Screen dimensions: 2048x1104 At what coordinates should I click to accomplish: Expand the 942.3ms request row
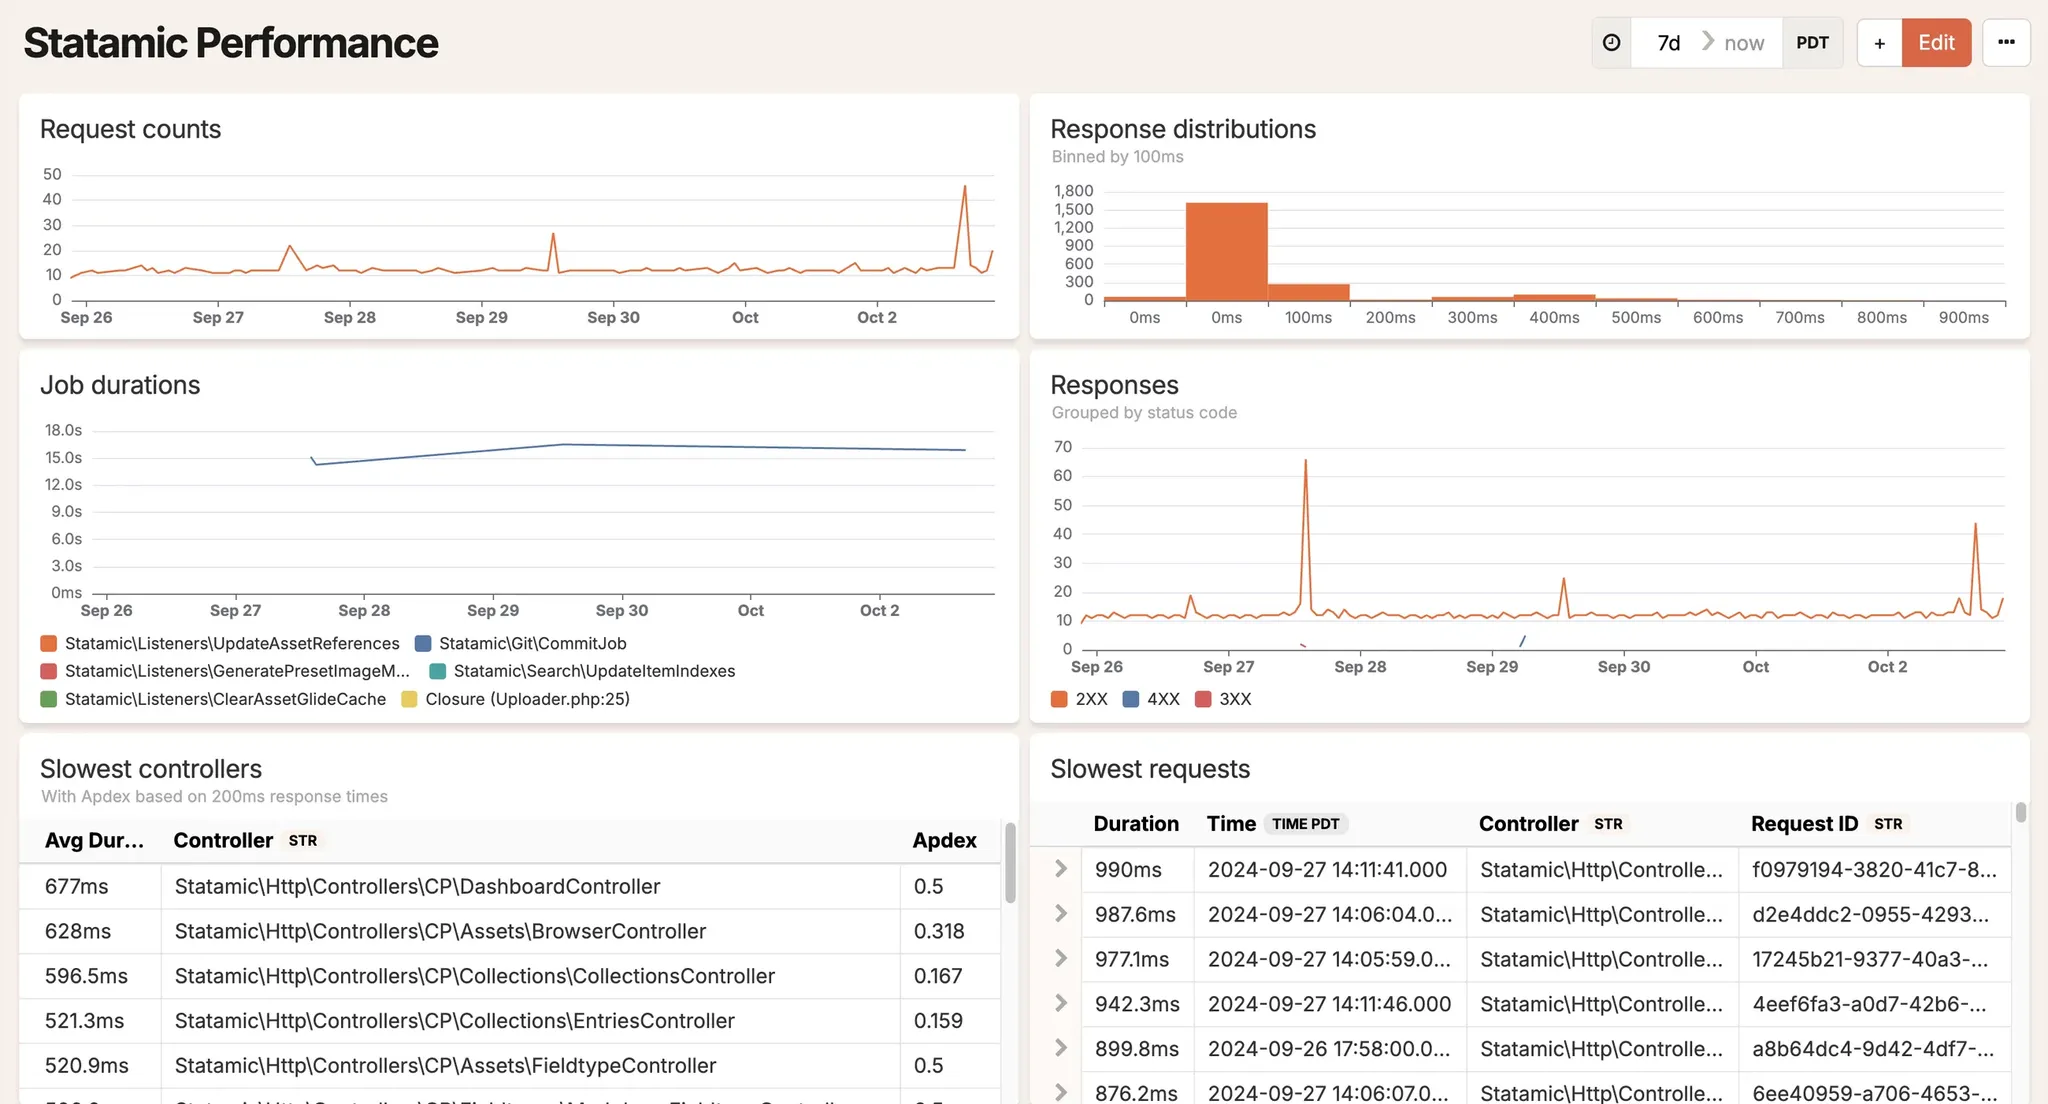tap(1060, 1003)
